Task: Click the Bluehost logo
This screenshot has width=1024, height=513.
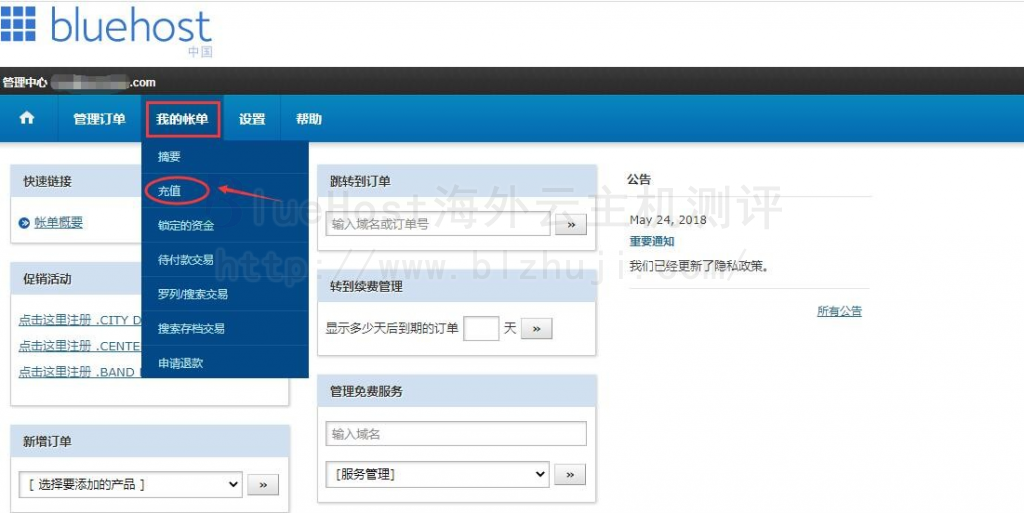Action: pyautogui.click(x=106, y=30)
